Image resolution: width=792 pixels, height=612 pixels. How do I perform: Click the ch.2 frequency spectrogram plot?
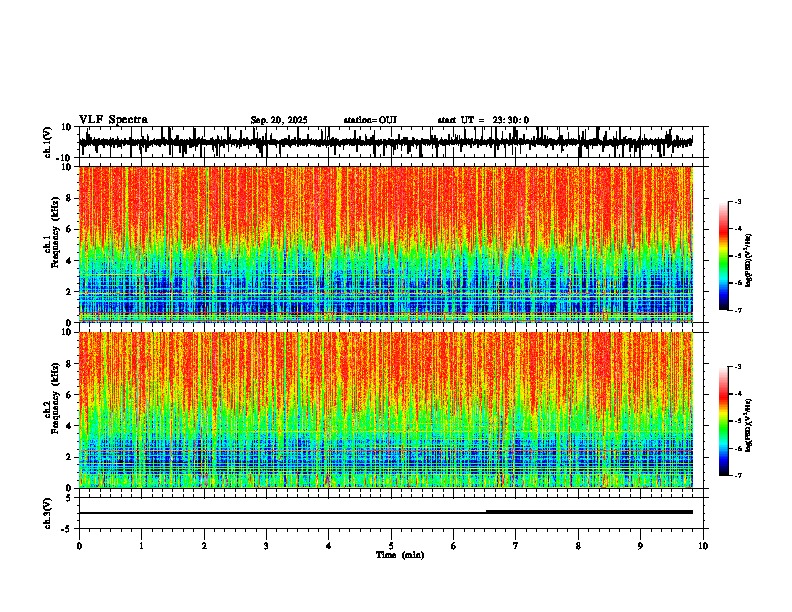pos(386,410)
